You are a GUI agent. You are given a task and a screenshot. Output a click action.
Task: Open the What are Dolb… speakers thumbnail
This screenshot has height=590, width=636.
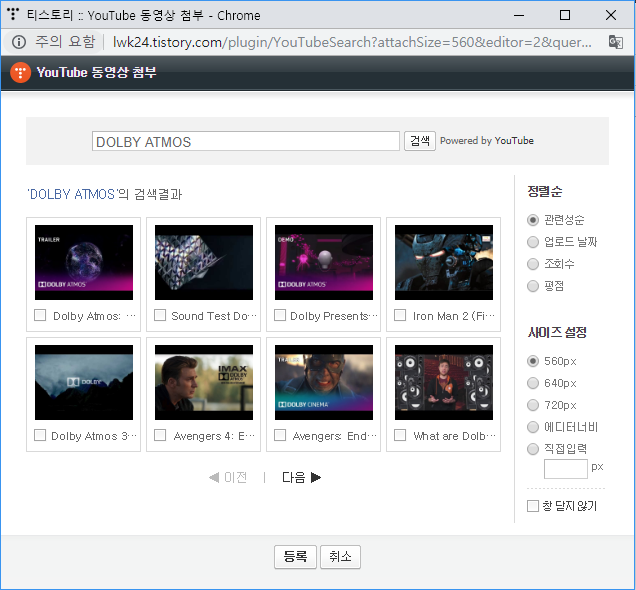(x=444, y=382)
